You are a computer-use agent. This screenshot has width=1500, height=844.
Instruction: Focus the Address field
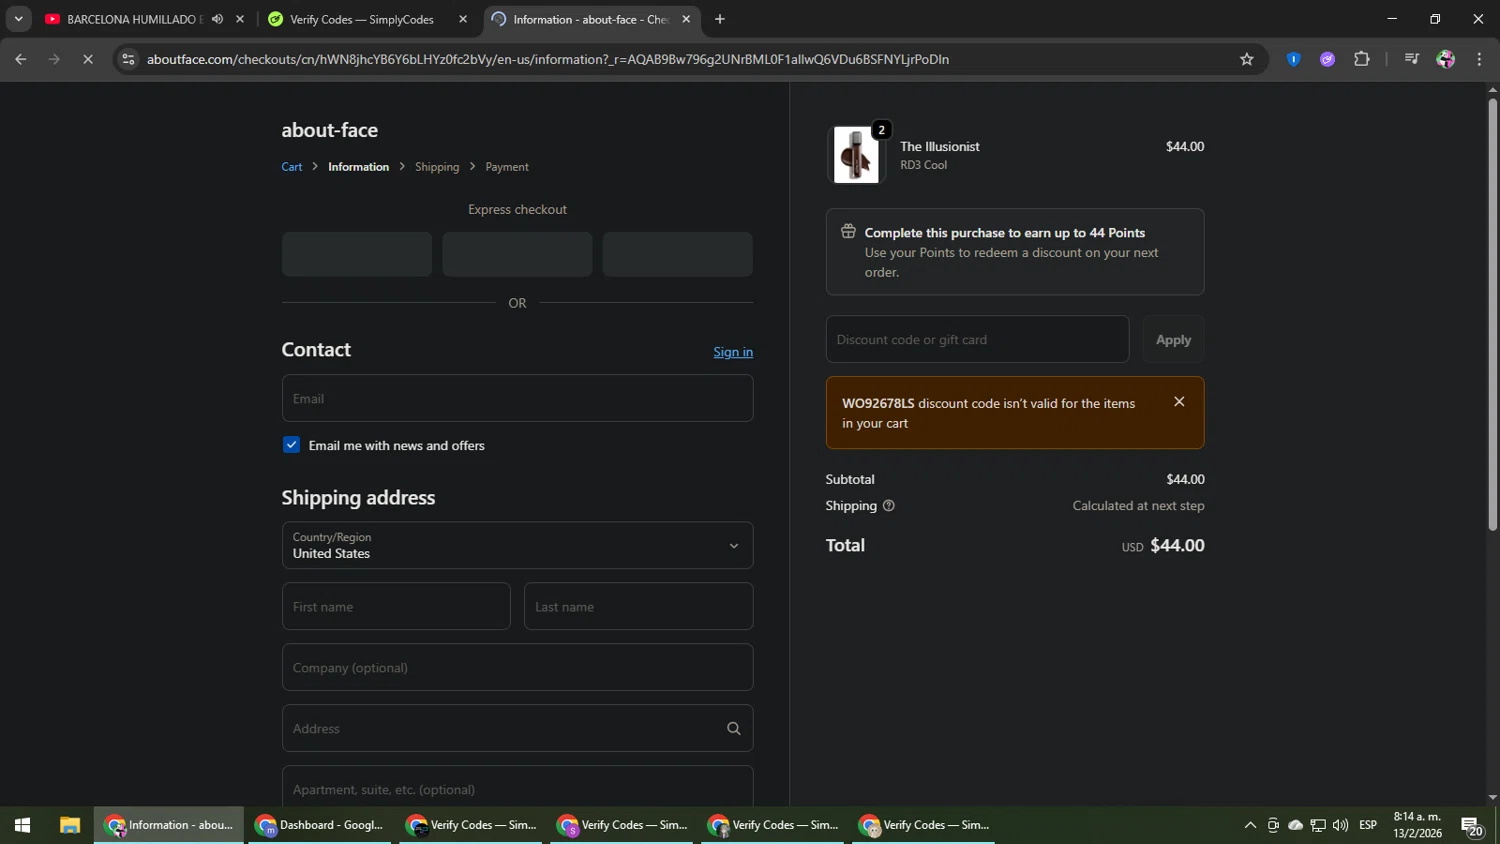click(517, 728)
